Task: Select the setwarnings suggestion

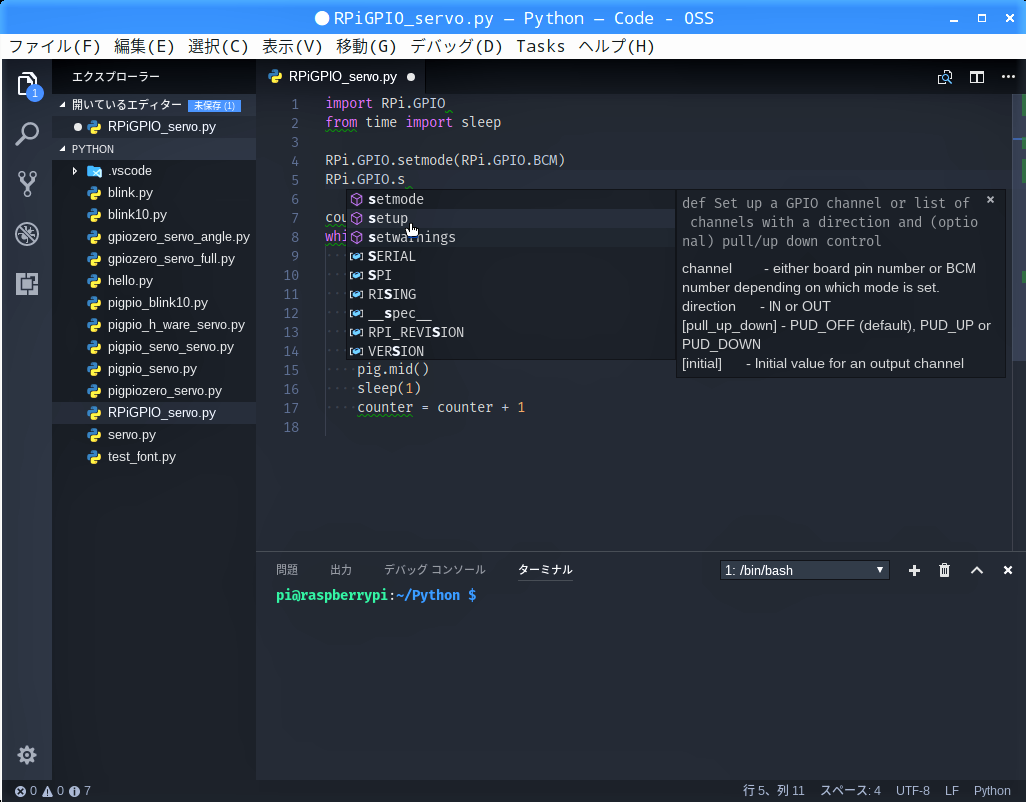Action: coord(510,237)
